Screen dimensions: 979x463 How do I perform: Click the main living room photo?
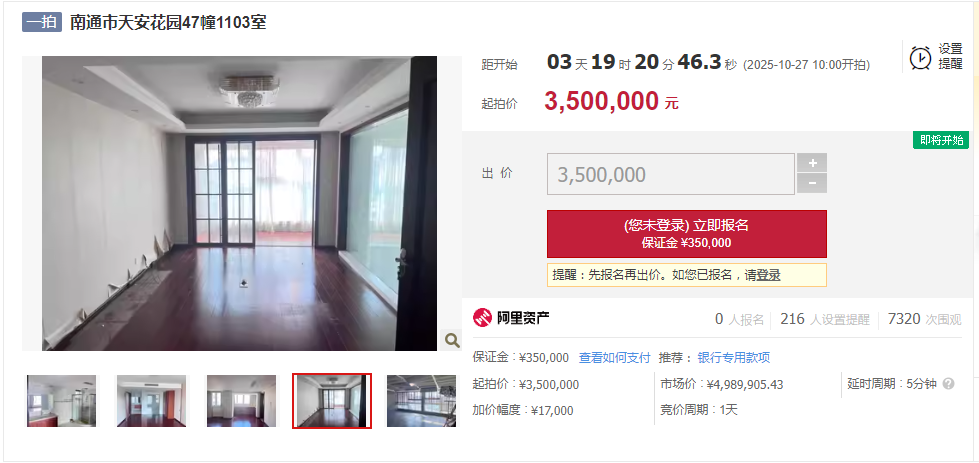240,203
